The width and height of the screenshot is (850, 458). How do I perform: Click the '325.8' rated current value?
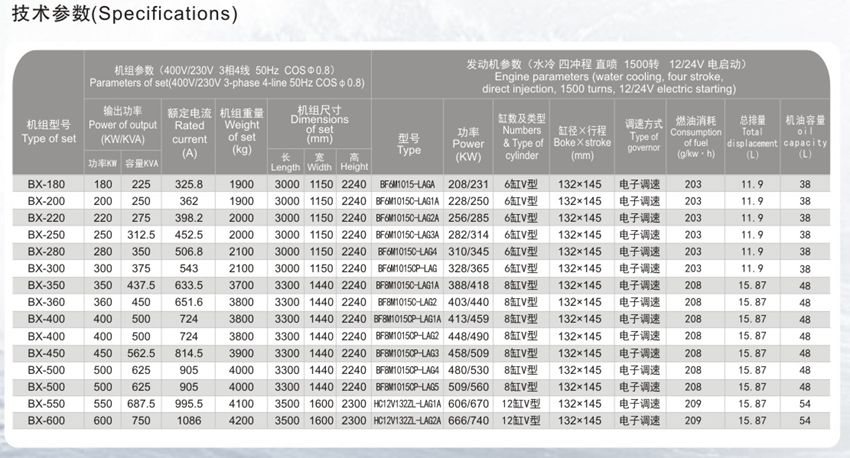coord(189,184)
